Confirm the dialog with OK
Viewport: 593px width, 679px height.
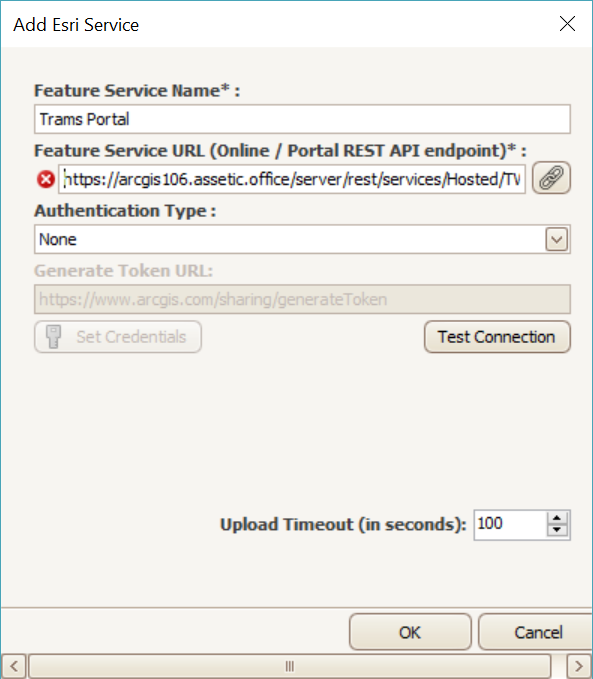pos(410,632)
